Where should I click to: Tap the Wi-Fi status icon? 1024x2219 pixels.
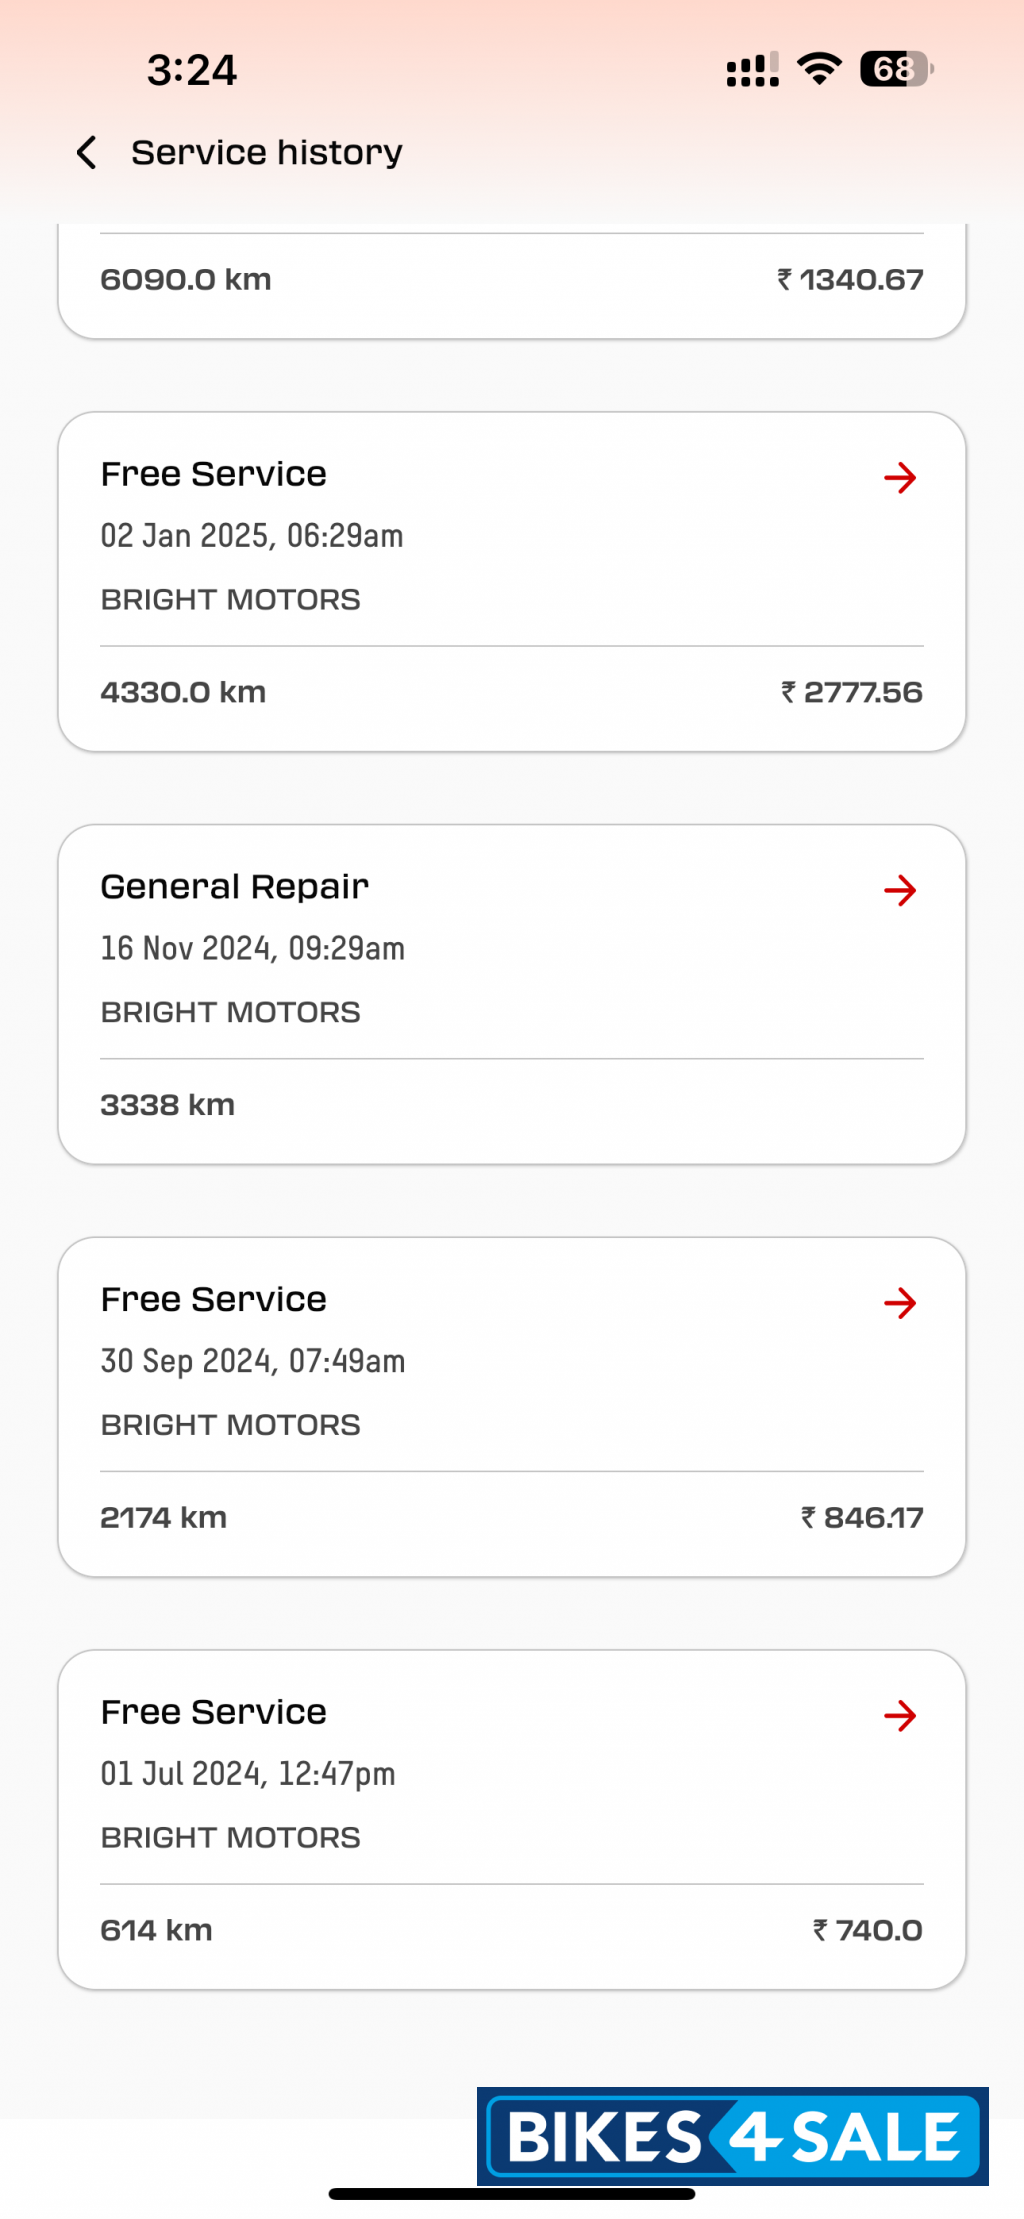(819, 70)
